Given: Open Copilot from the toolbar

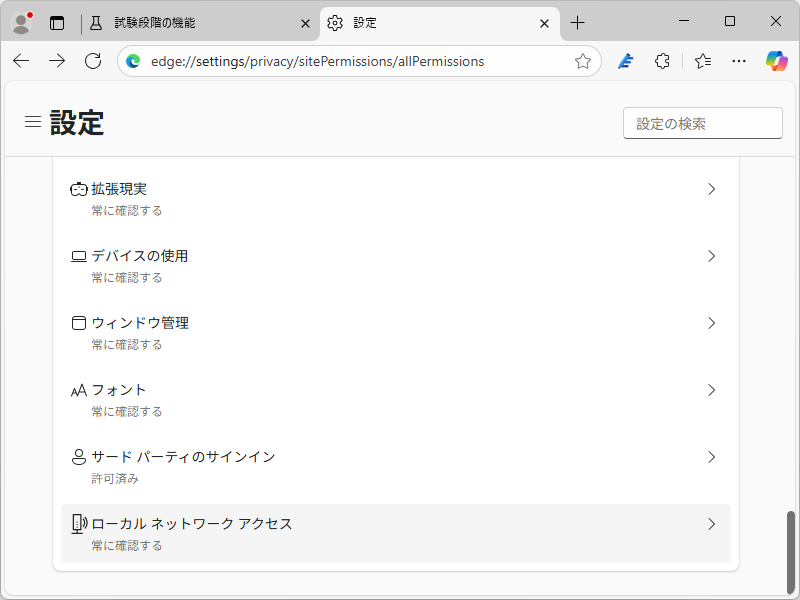Looking at the screenshot, I should pyautogui.click(x=777, y=61).
